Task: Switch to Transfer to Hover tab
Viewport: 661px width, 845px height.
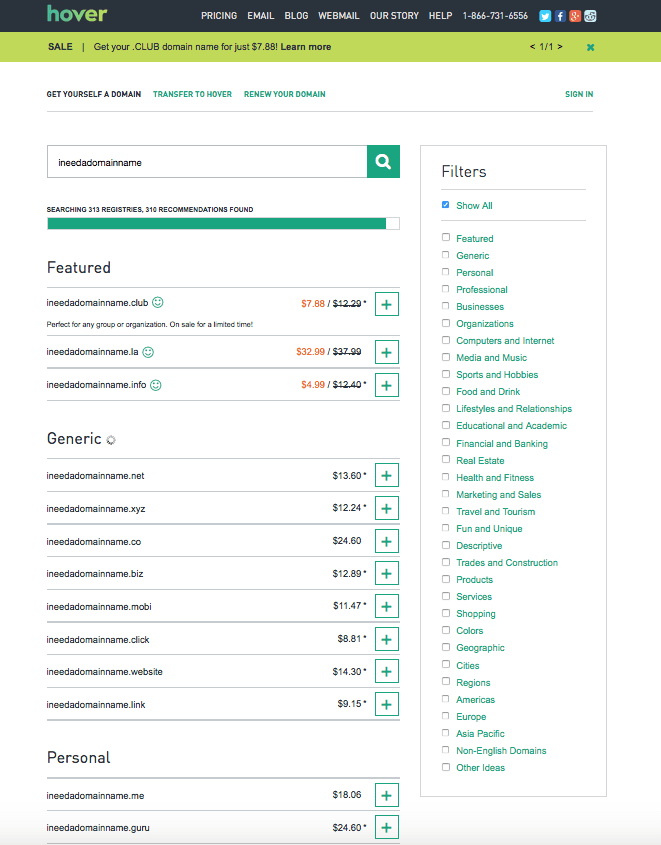Action: [192, 94]
